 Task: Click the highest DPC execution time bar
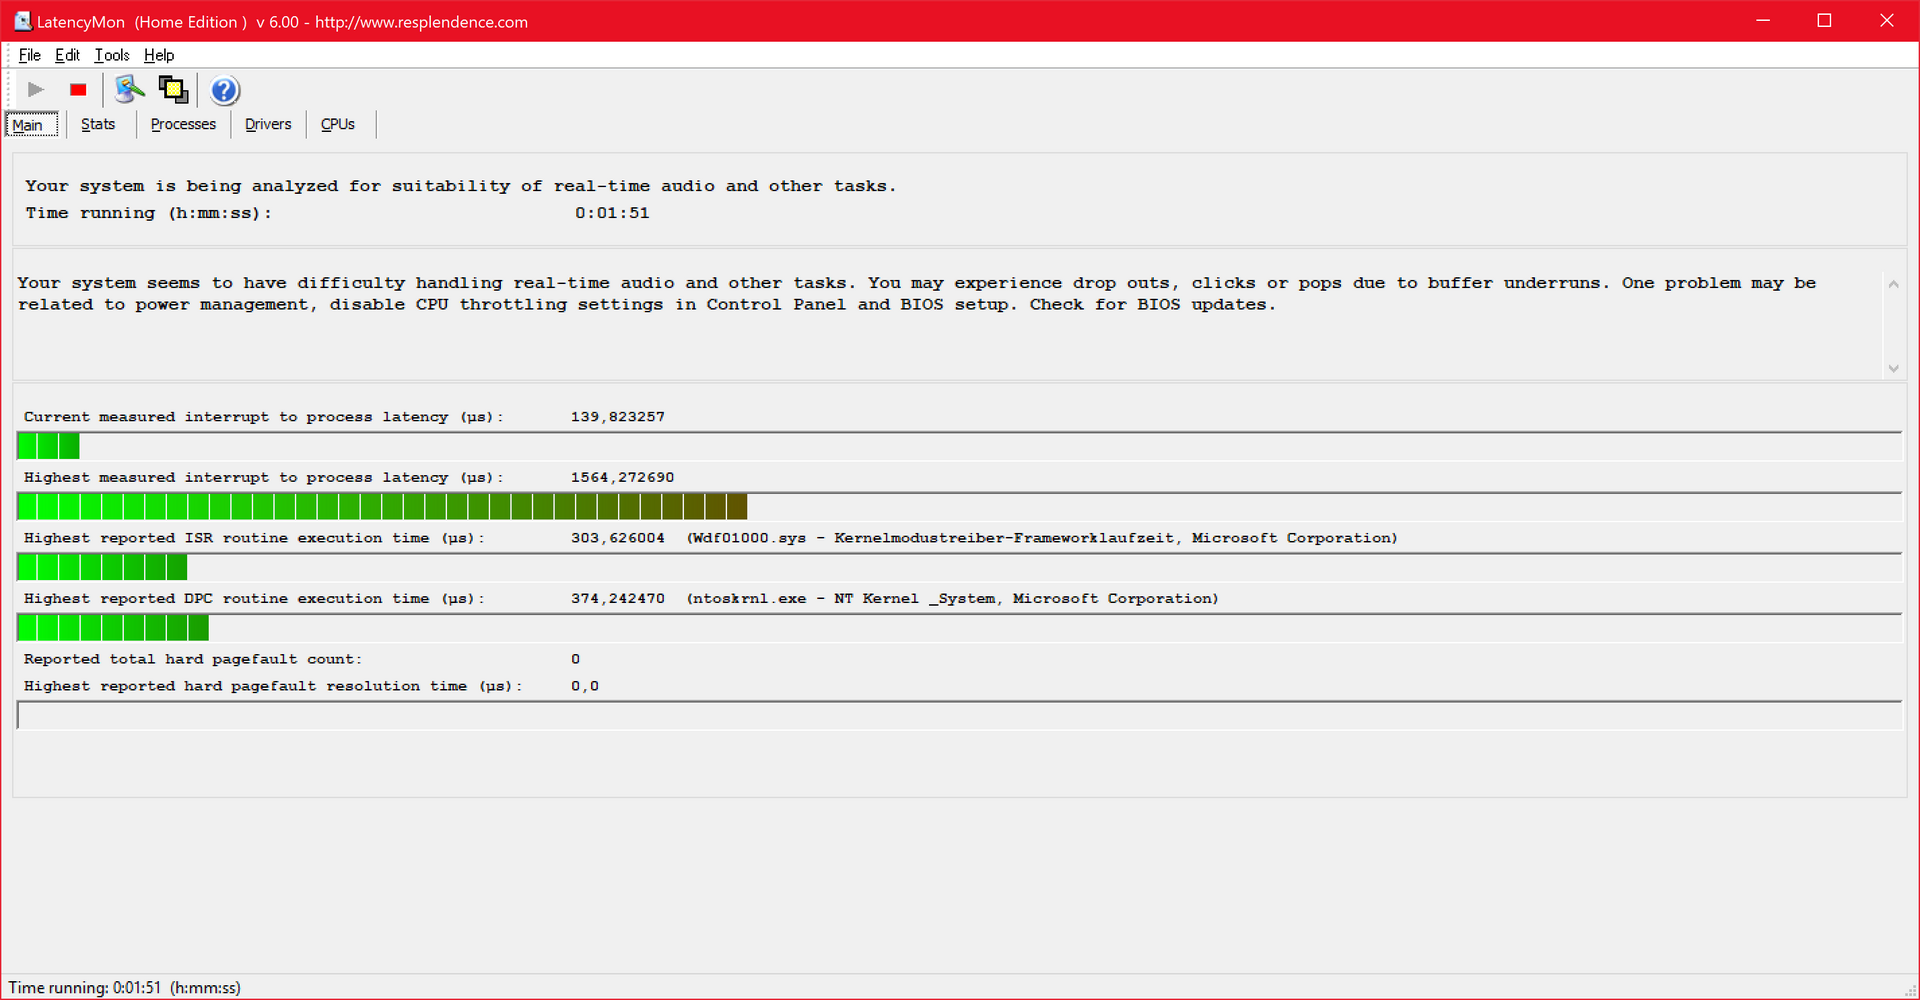pyautogui.click(x=959, y=628)
